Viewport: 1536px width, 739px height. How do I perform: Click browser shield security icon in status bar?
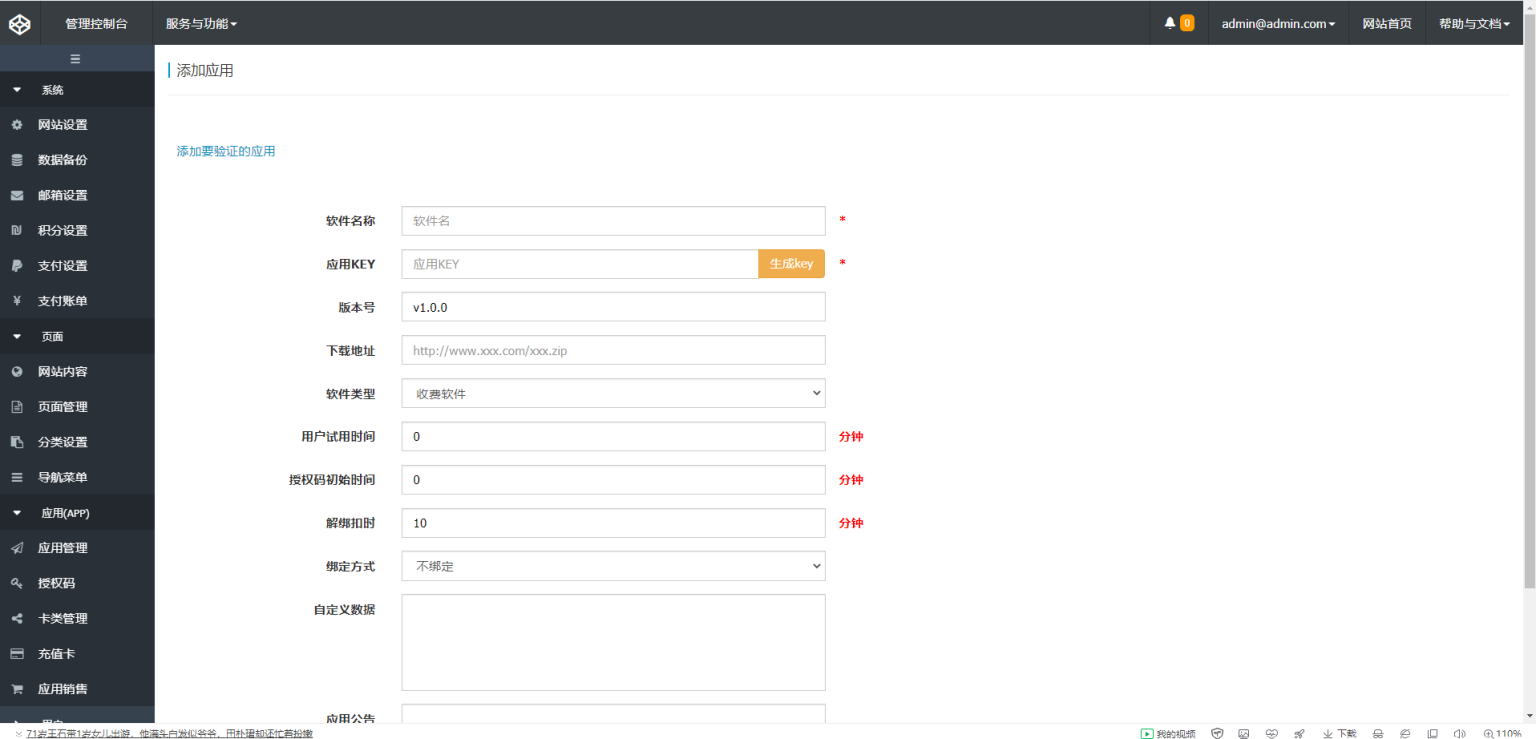pyautogui.click(x=1217, y=733)
